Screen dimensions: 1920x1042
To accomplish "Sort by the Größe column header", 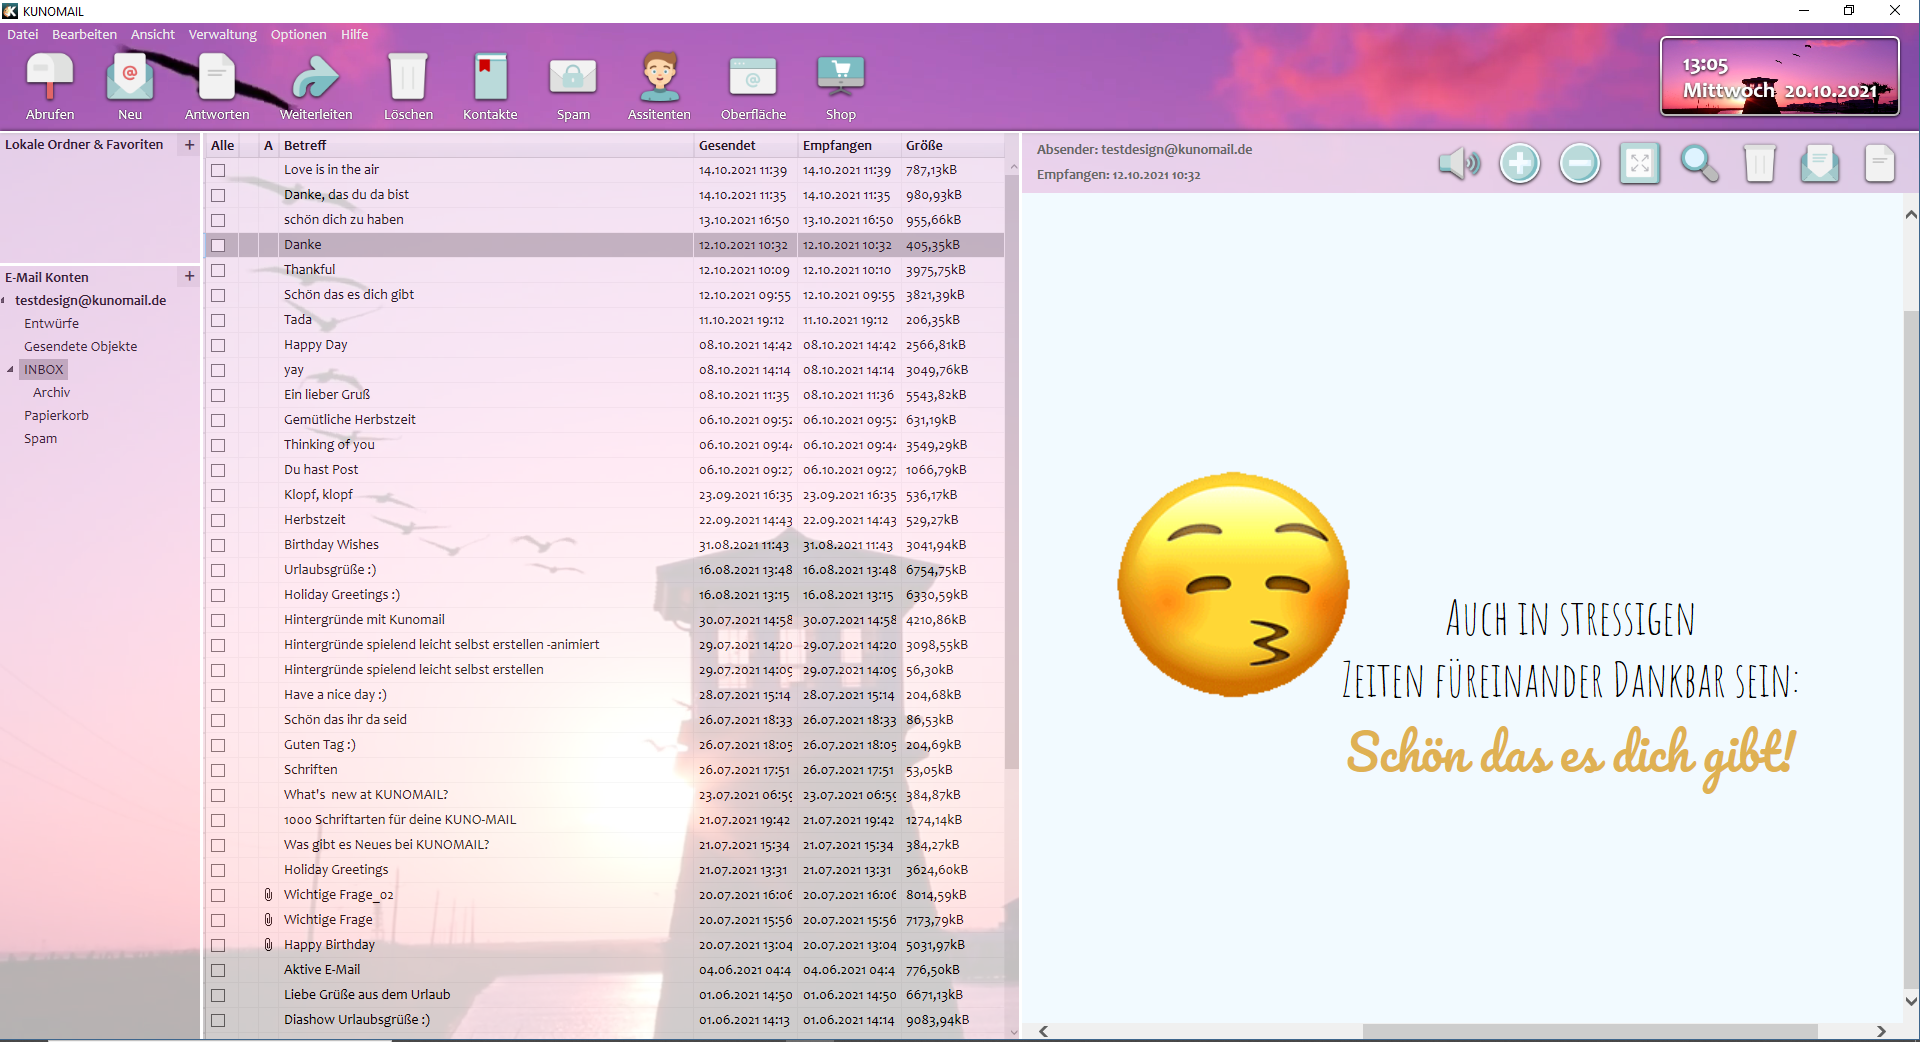I will pyautogui.click(x=952, y=145).
